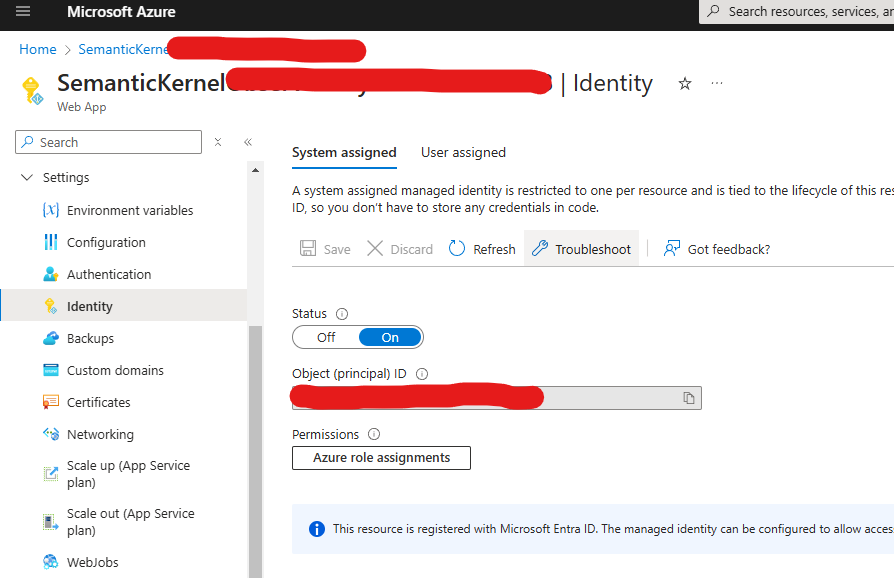Image resolution: width=894 pixels, height=578 pixels.
Task: Click the global search magnifier icon
Action: [713, 11]
